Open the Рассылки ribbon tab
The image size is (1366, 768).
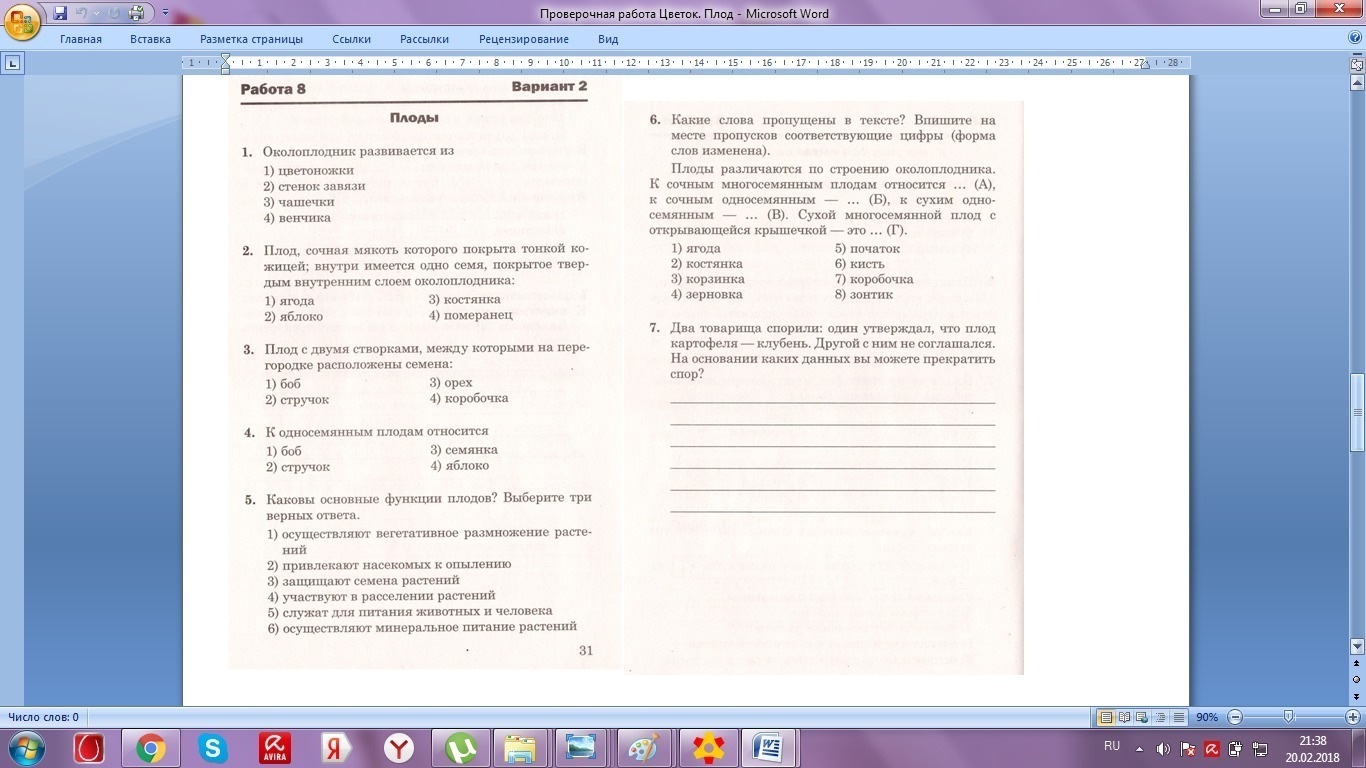point(424,39)
